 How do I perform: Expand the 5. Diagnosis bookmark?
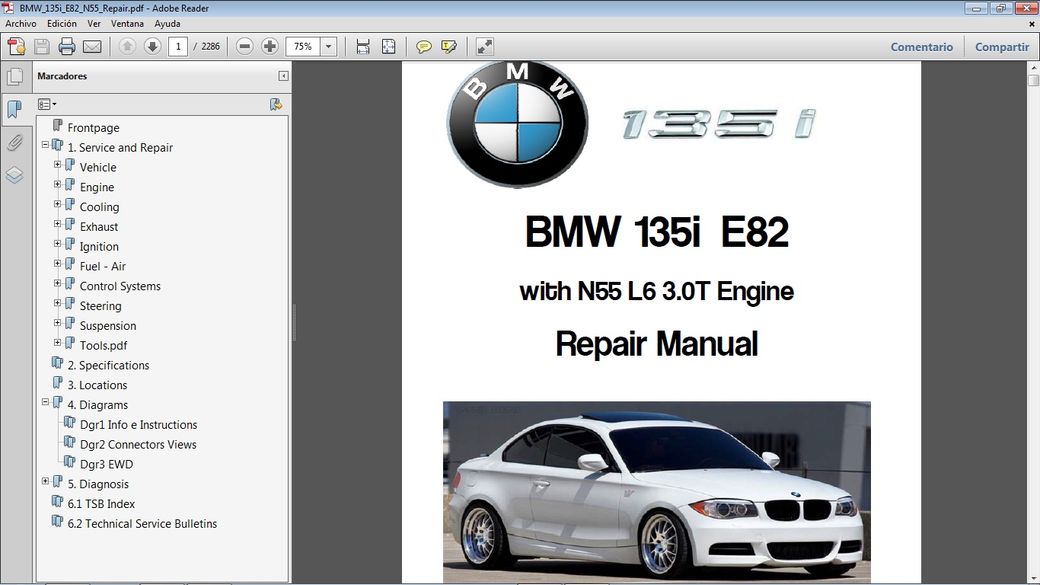(x=45, y=482)
